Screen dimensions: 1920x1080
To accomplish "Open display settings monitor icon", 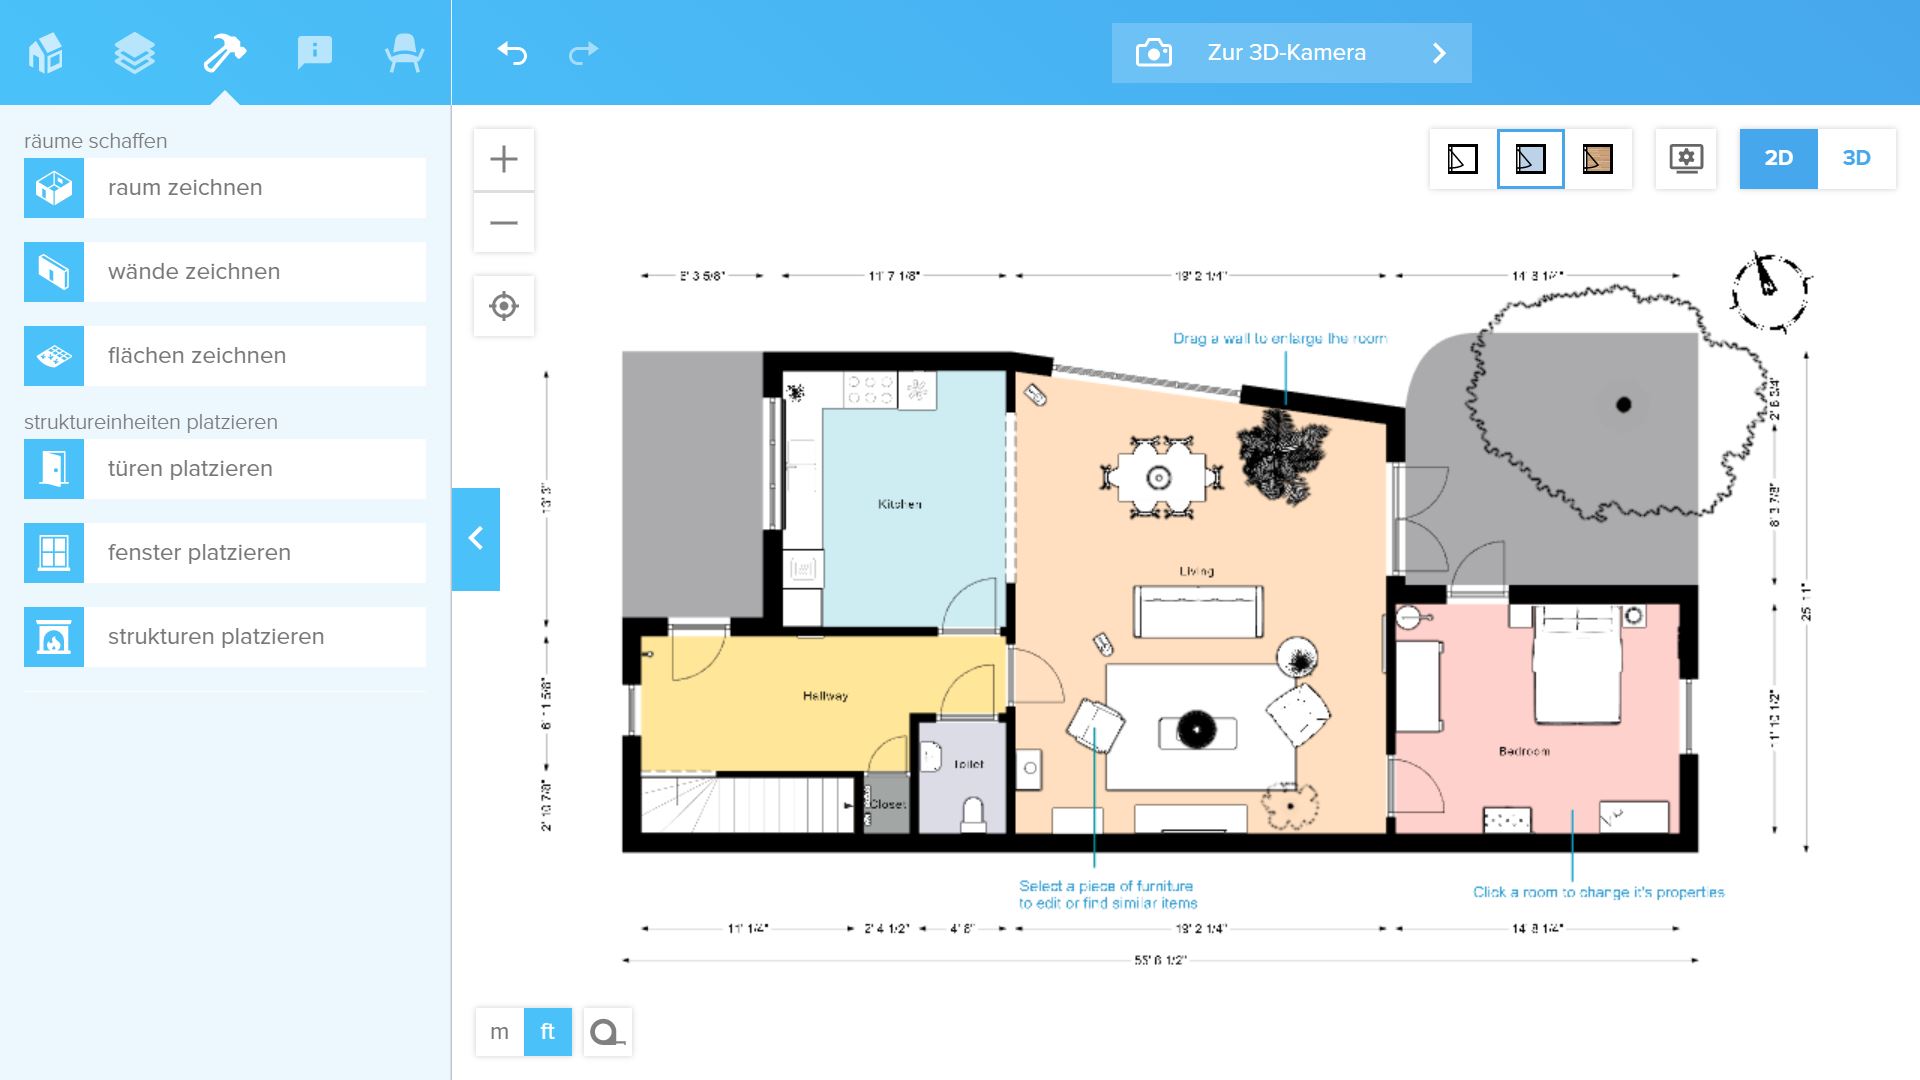I will click(1686, 158).
